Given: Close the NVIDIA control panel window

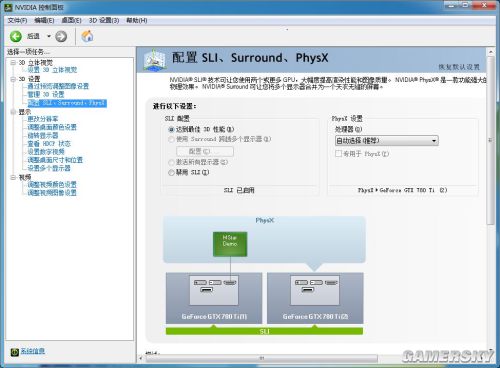Looking at the screenshot, I should point(485,5).
